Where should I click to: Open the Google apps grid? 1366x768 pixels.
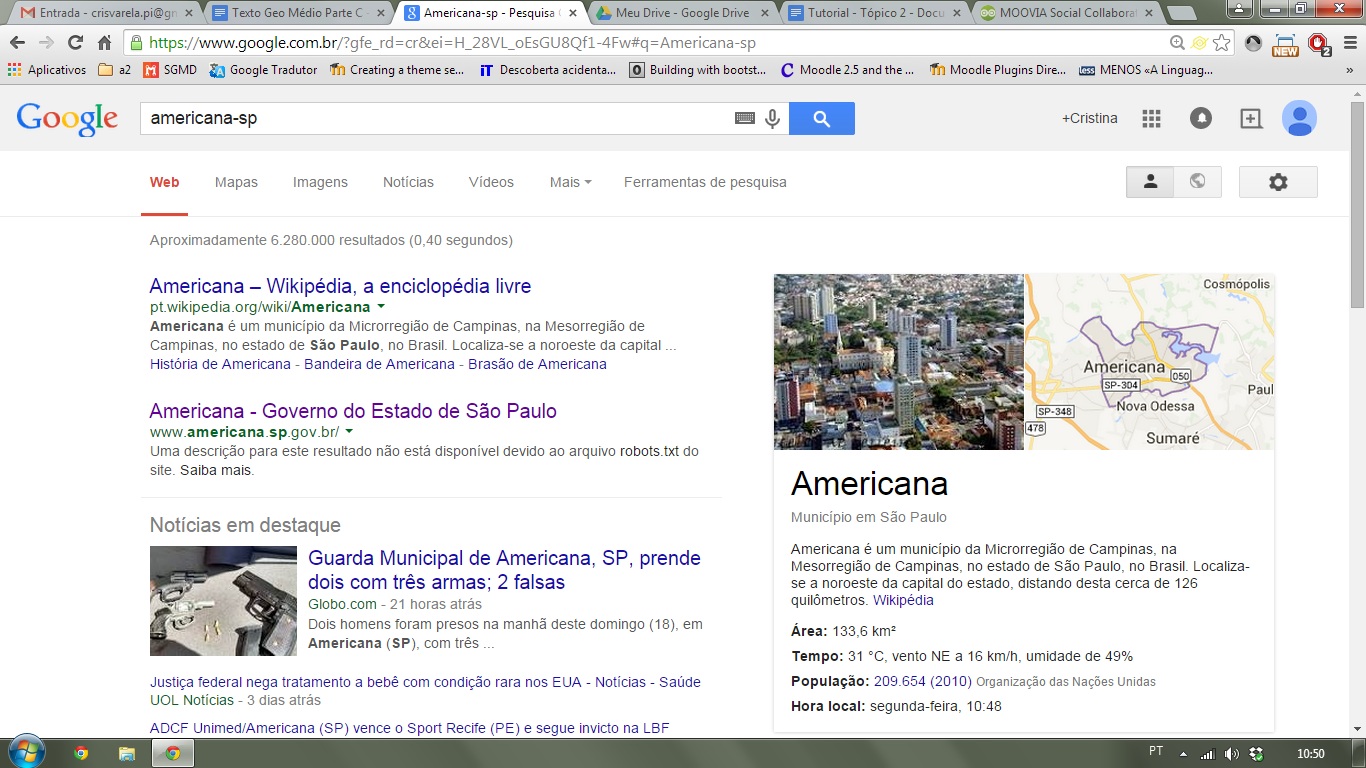pos(1151,118)
